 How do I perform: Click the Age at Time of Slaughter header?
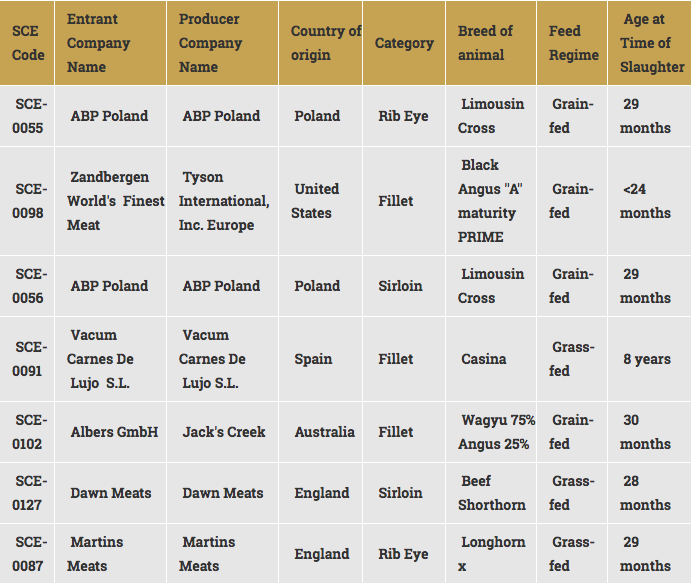(x=651, y=43)
